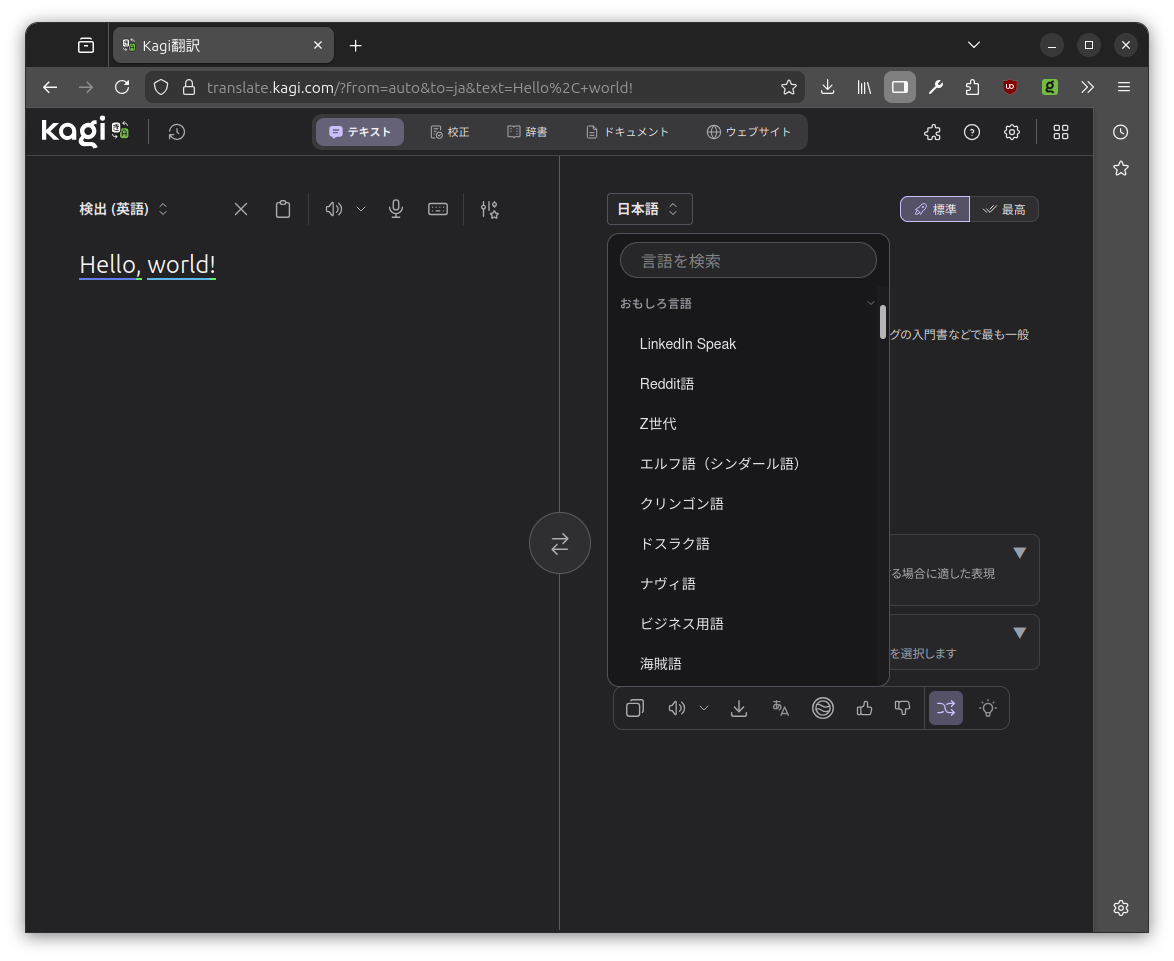Download the translation result
This screenshot has width=1174, height=961.
pyautogui.click(x=739, y=708)
